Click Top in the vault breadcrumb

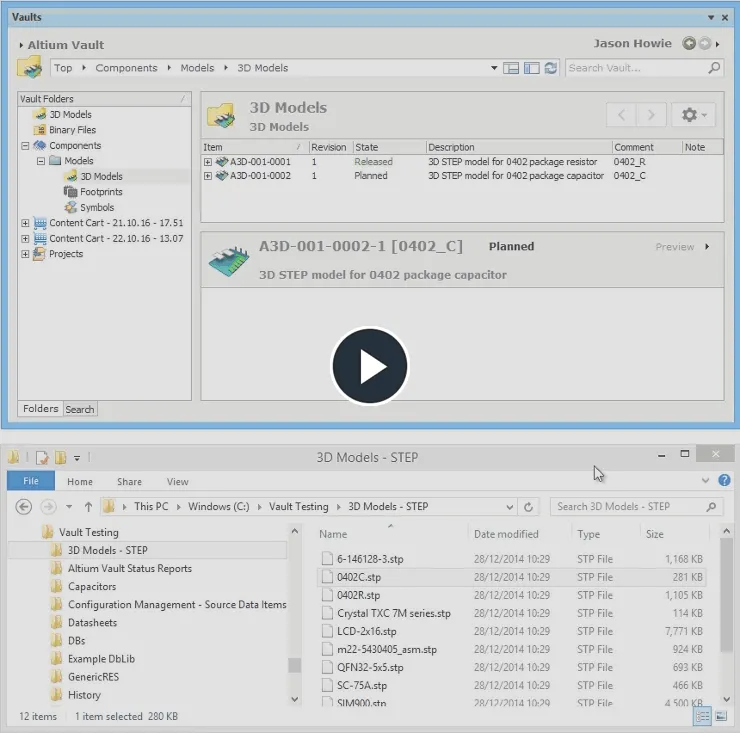pyautogui.click(x=63, y=68)
